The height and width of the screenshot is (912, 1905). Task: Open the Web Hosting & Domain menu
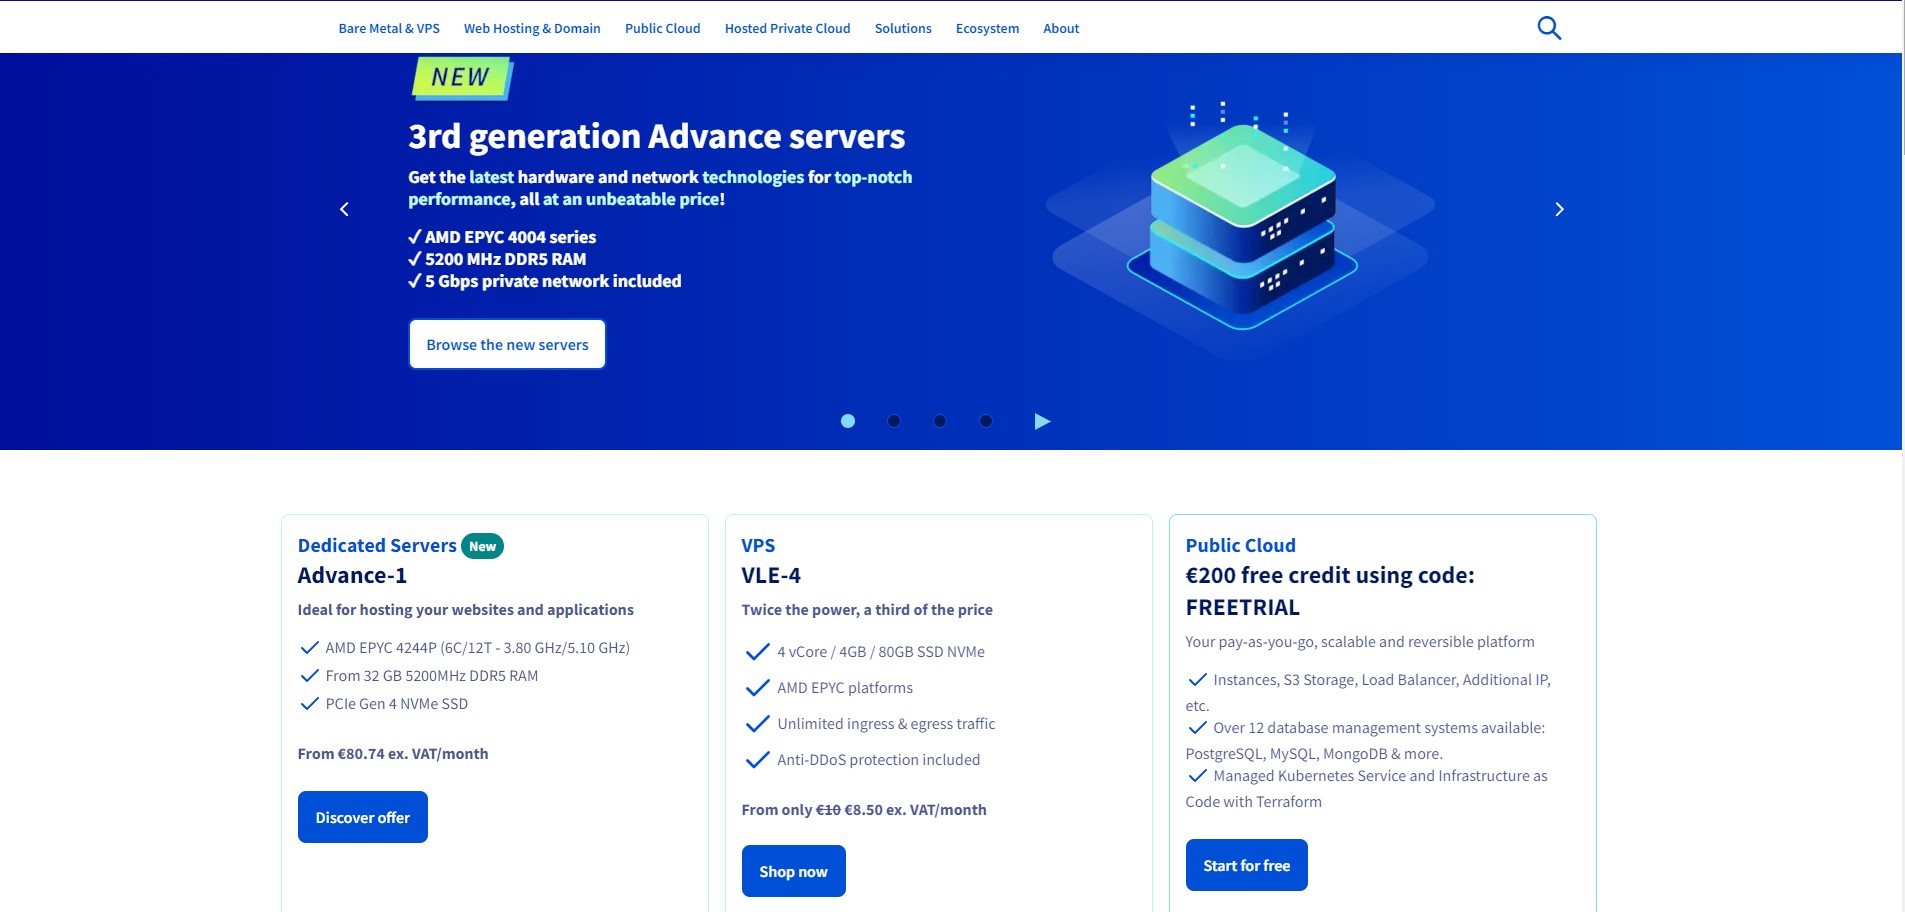[532, 28]
